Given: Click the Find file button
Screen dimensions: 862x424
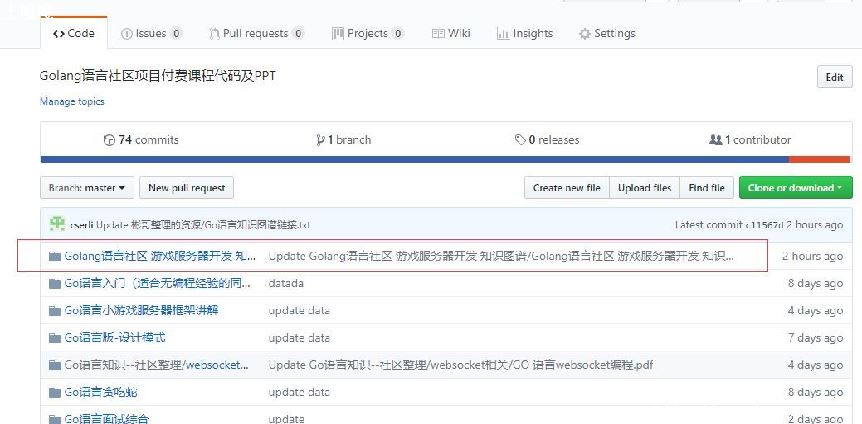Looking at the screenshot, I should coord(706,188).
